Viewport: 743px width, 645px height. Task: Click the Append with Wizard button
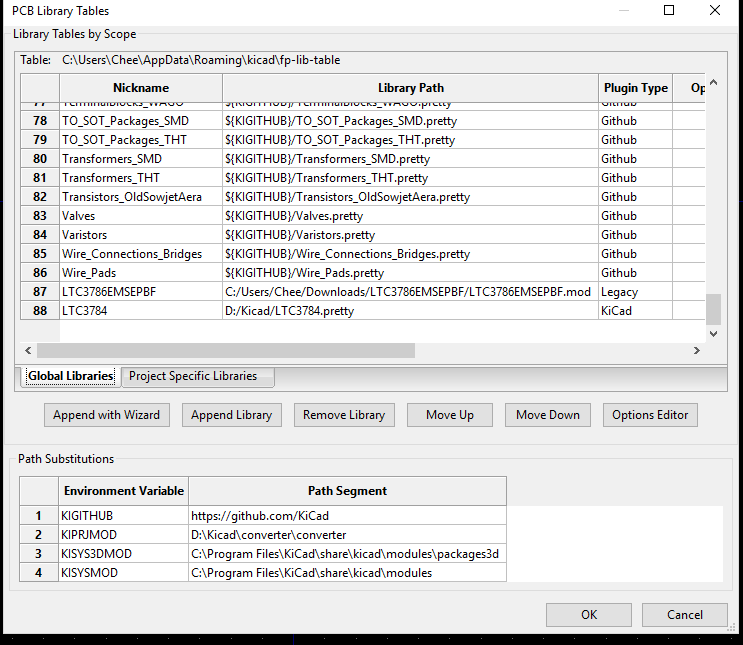pyautogui.click(x=107, y=415)
